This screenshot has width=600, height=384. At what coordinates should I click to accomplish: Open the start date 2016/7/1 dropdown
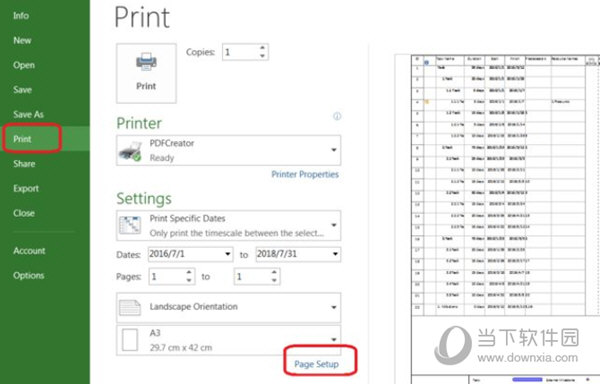(228, 254)
